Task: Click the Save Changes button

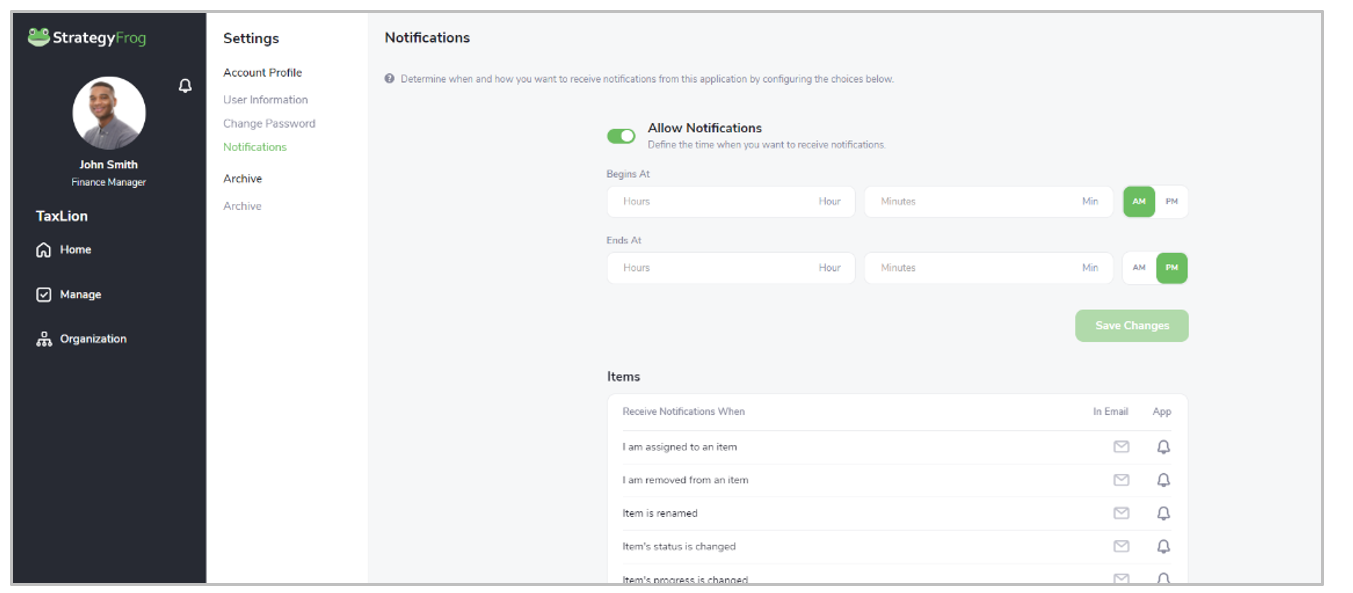Action: tap(1132, 326)
